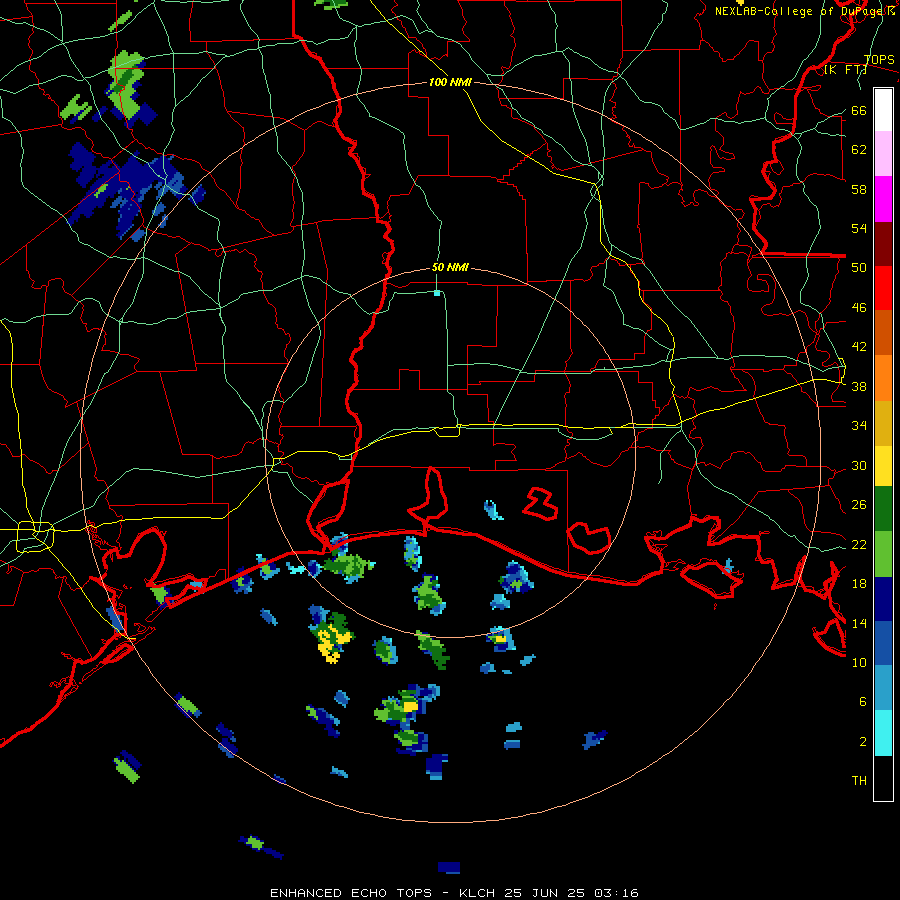Click the gold 34 kft legend swatch
The width and height of the screenshot is (900, 900).
[883, 423]
